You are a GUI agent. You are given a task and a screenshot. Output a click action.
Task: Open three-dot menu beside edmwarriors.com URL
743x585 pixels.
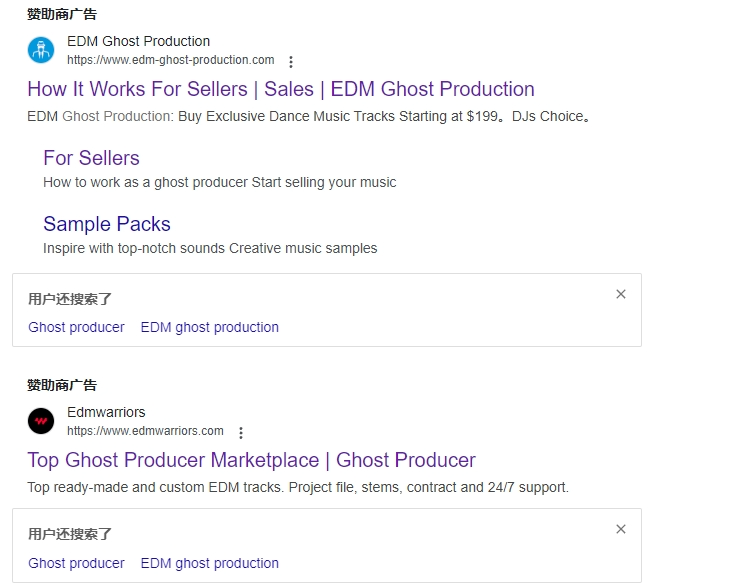pos(241,433)
